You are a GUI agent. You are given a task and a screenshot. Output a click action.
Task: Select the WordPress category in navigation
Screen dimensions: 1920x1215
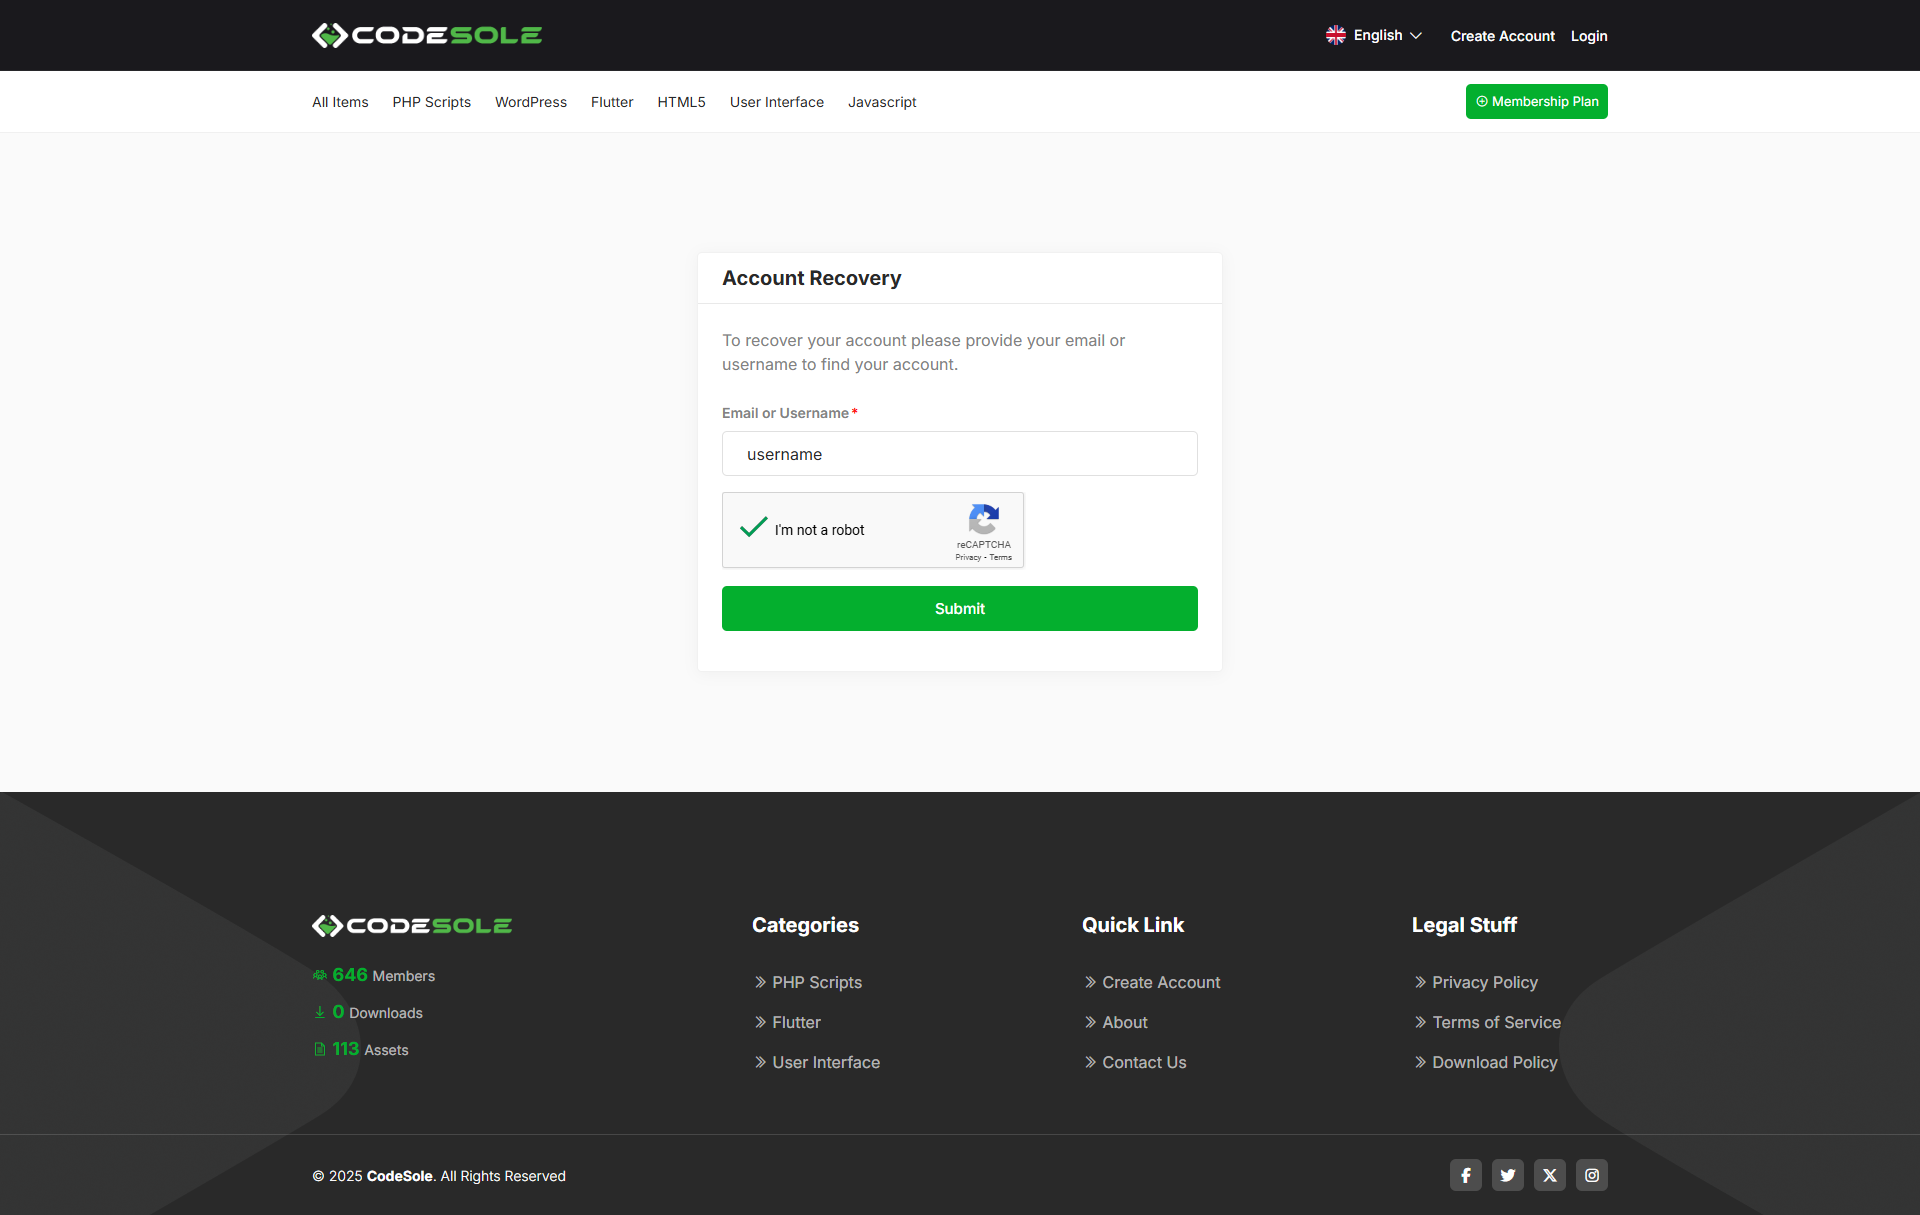(x=530, y=102)
